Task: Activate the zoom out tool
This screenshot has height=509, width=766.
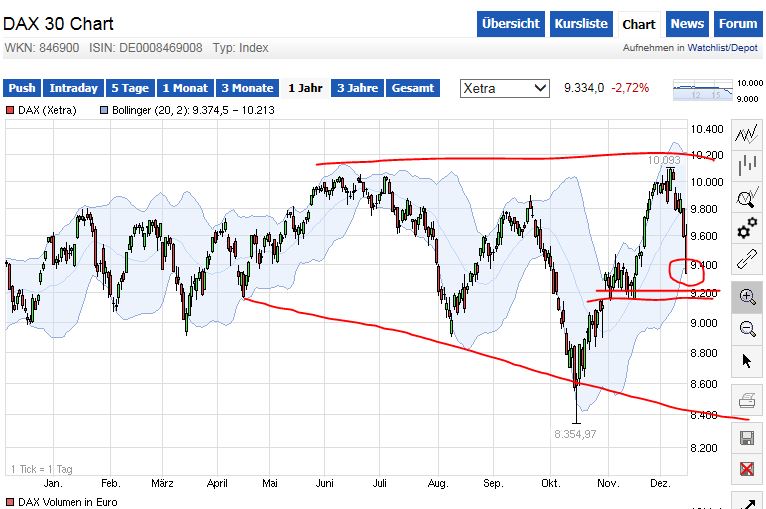Action: click(x=746, y=328)
